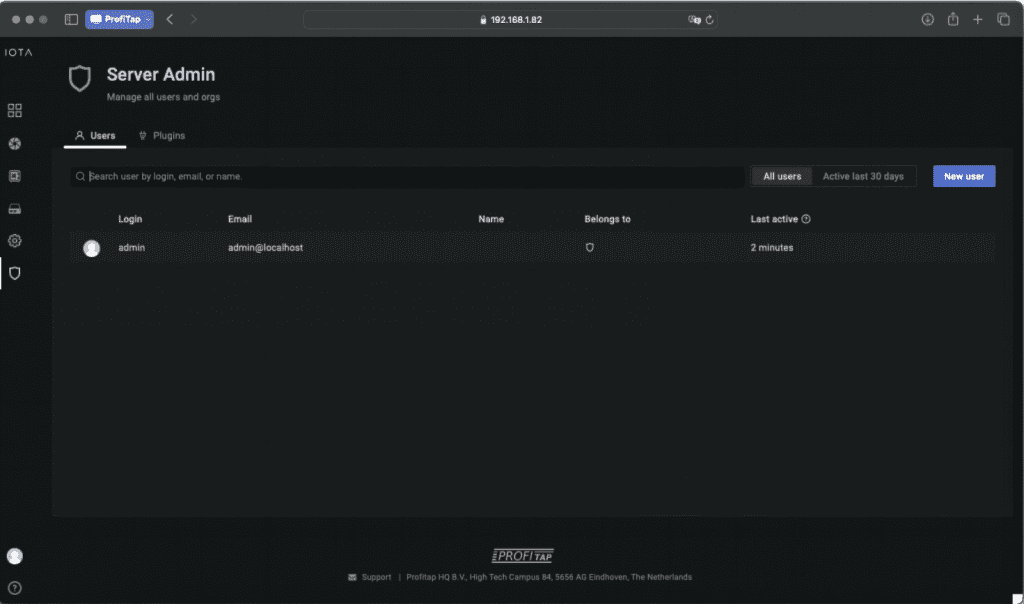Click the New user button
This screenshot has width=1024, height=604.
pos(963,176)
